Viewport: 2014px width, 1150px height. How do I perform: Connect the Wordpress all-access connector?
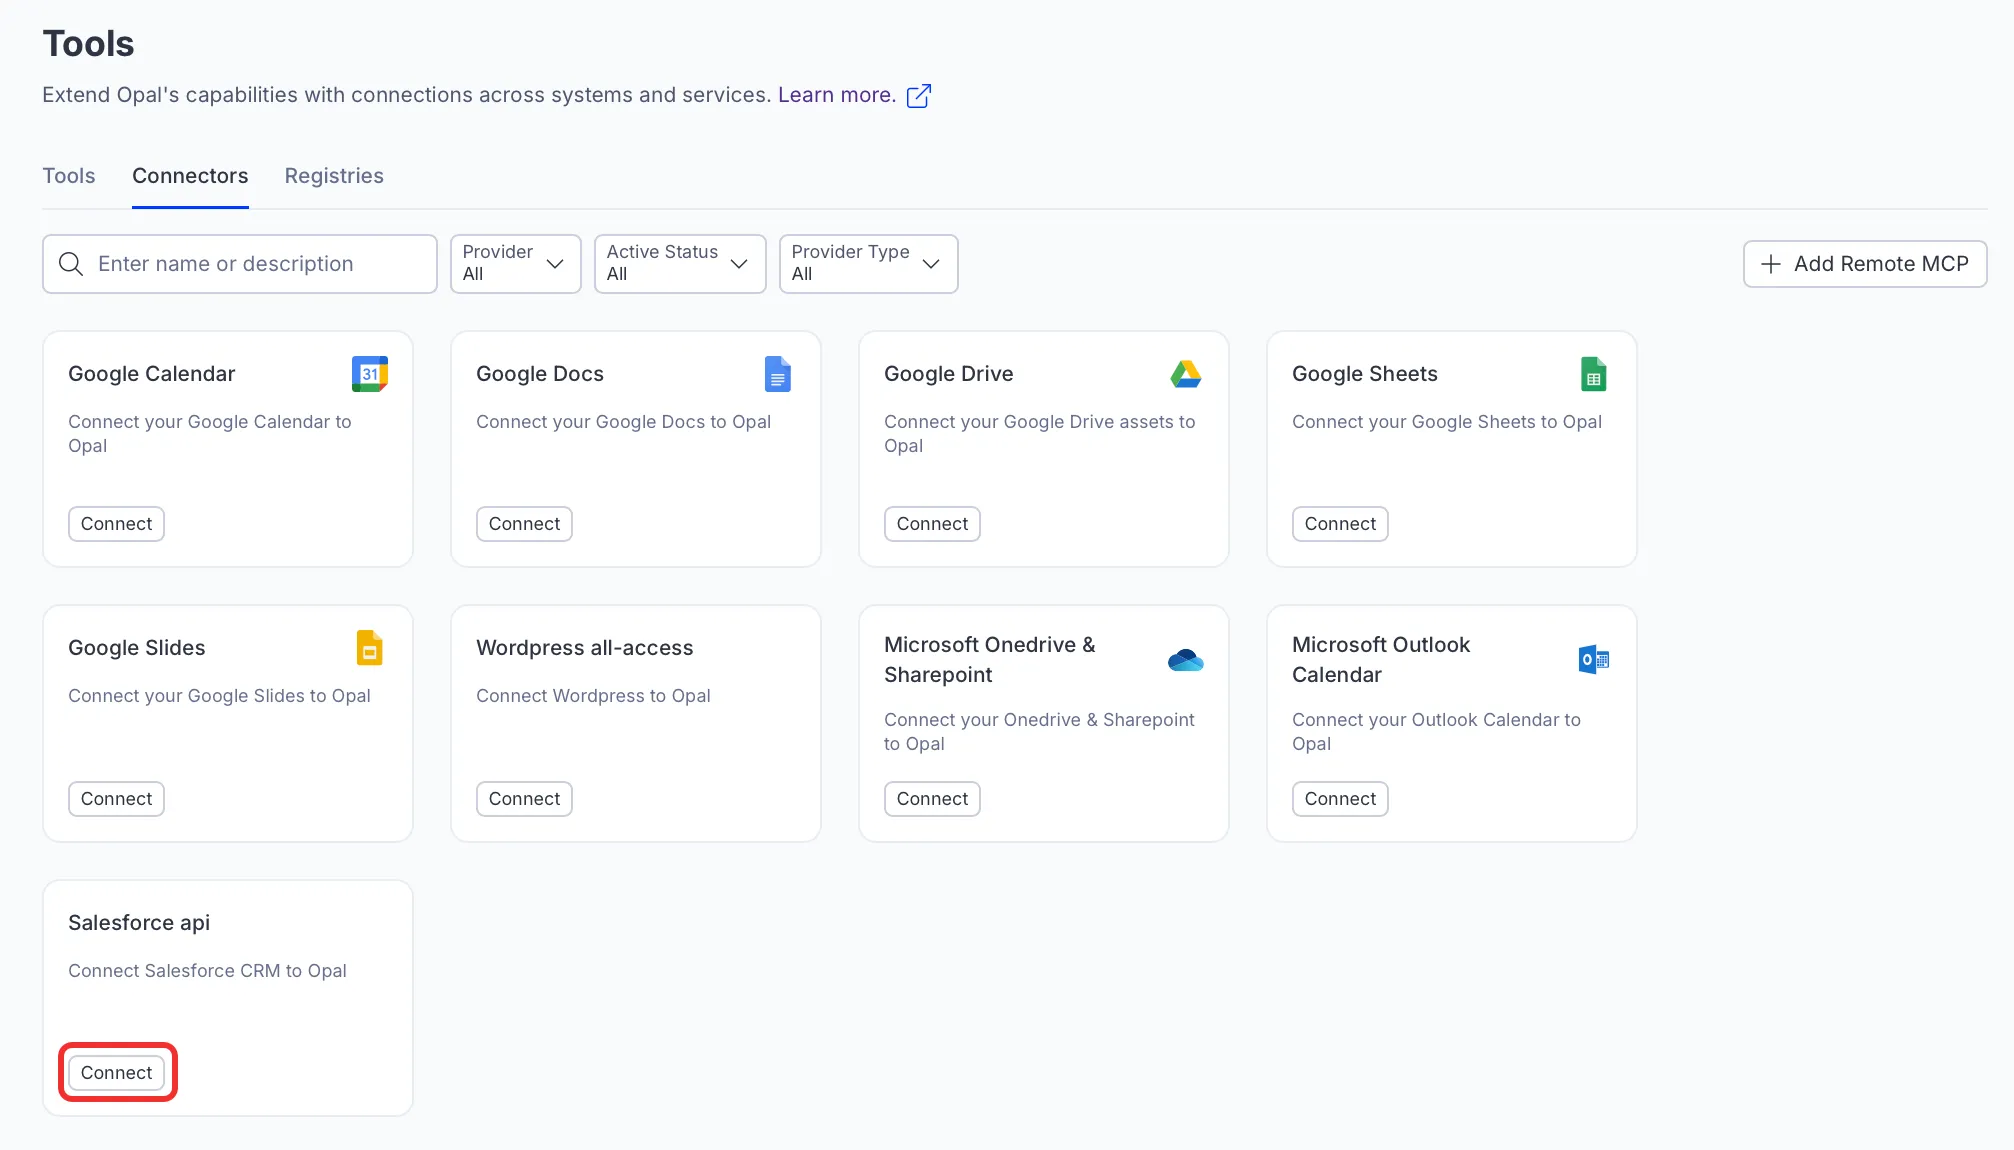point(524,799)
